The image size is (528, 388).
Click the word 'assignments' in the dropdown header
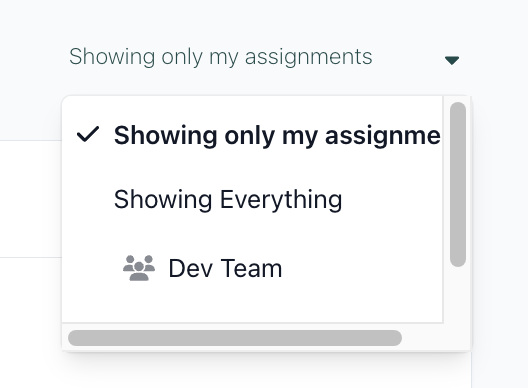(308, 57)
